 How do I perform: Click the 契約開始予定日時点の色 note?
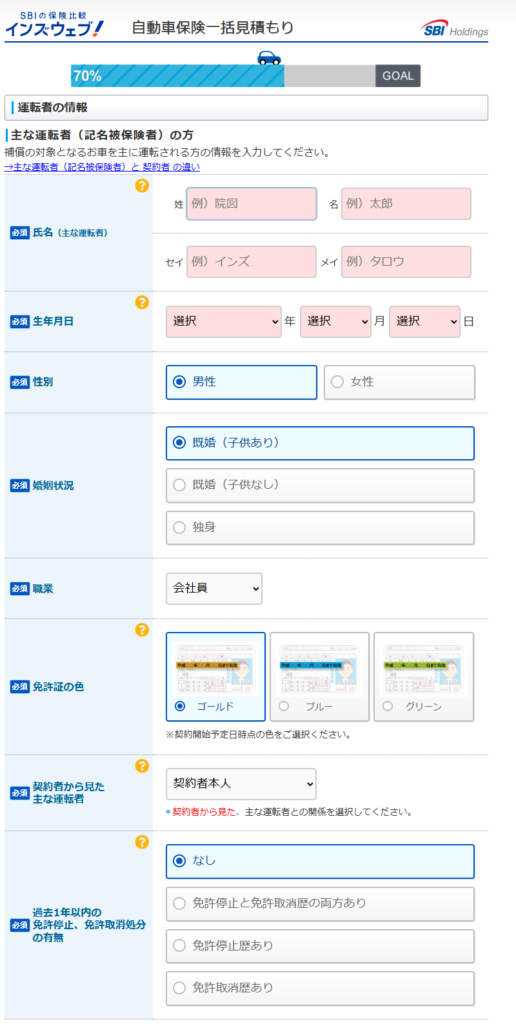point(259,735)
